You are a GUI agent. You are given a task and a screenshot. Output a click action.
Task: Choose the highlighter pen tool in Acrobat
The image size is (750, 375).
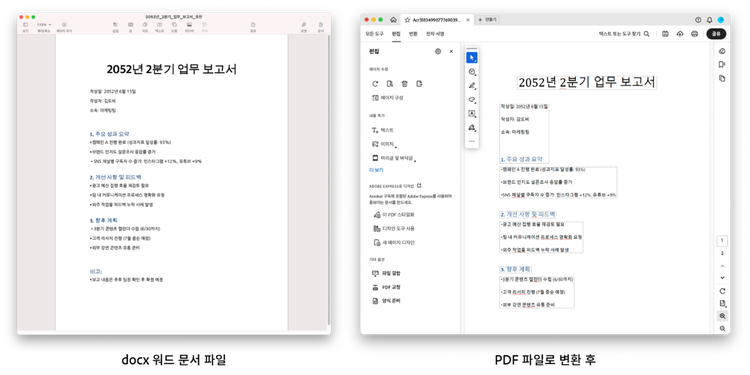472,86
